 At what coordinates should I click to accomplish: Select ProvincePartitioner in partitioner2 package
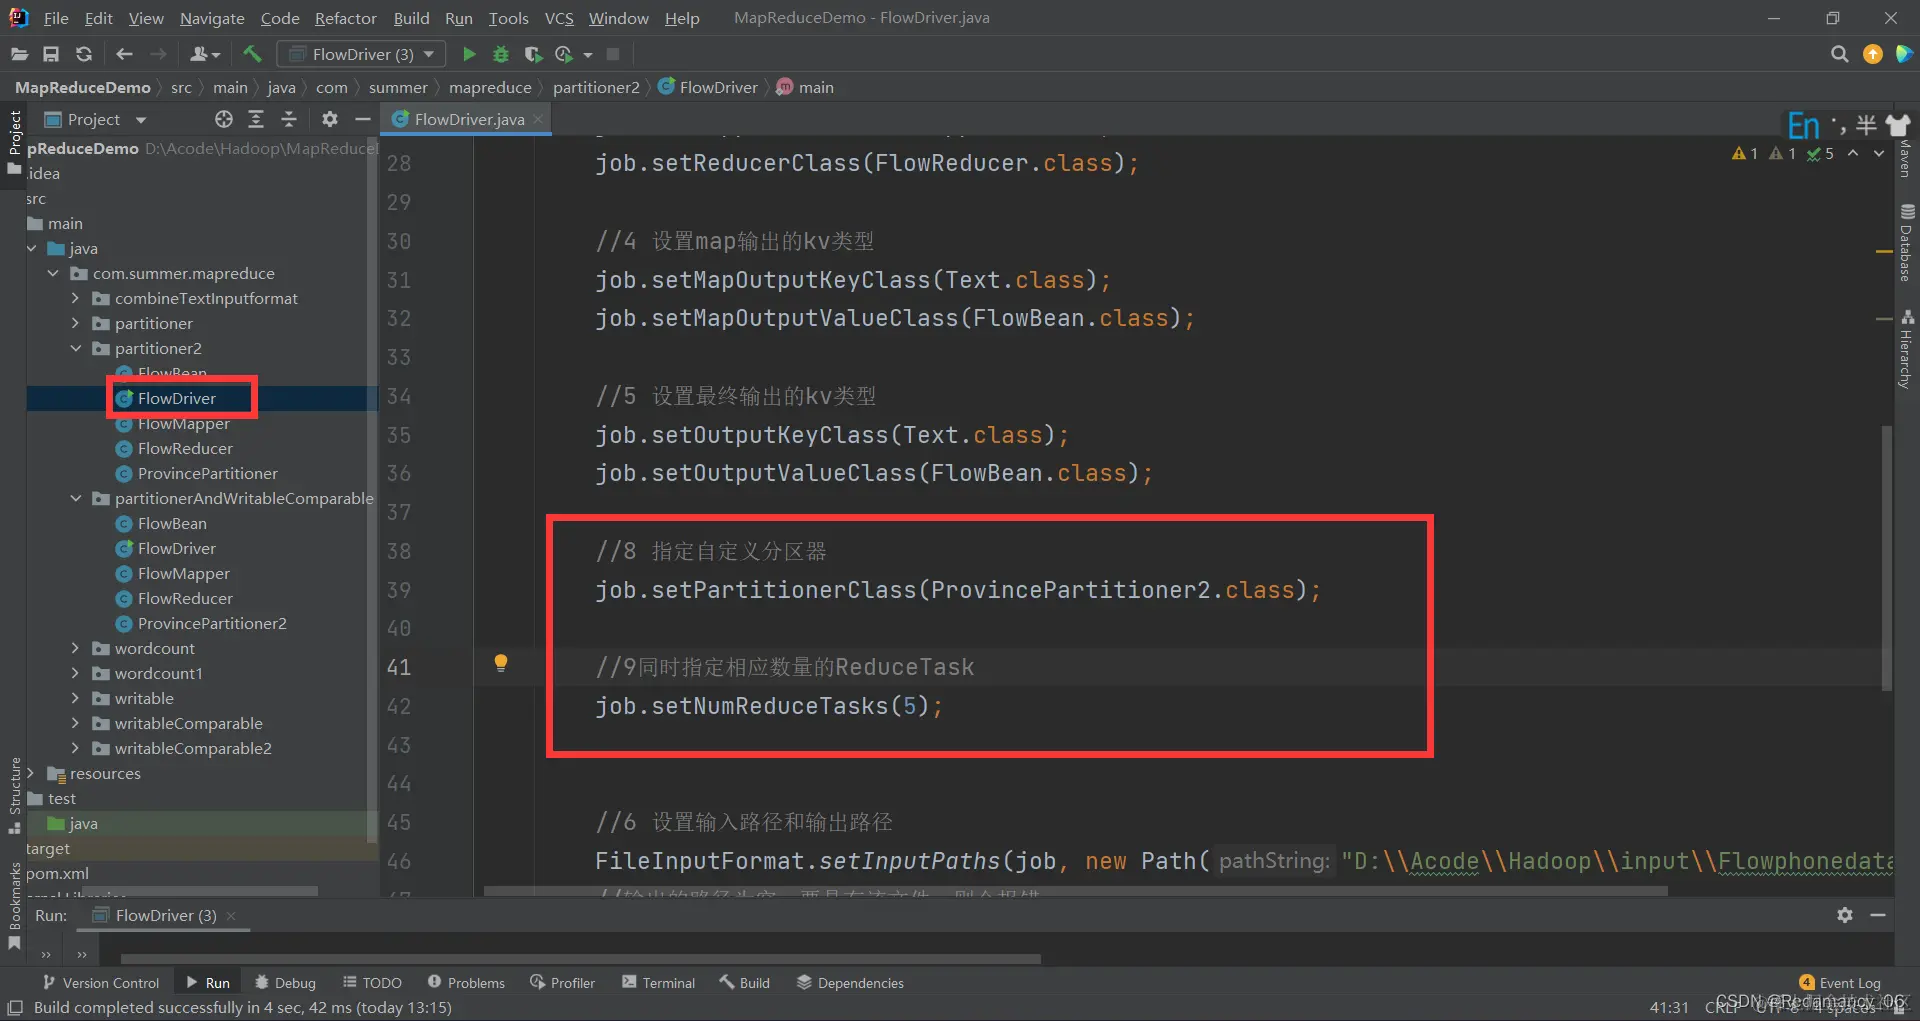tap(208, 473)
